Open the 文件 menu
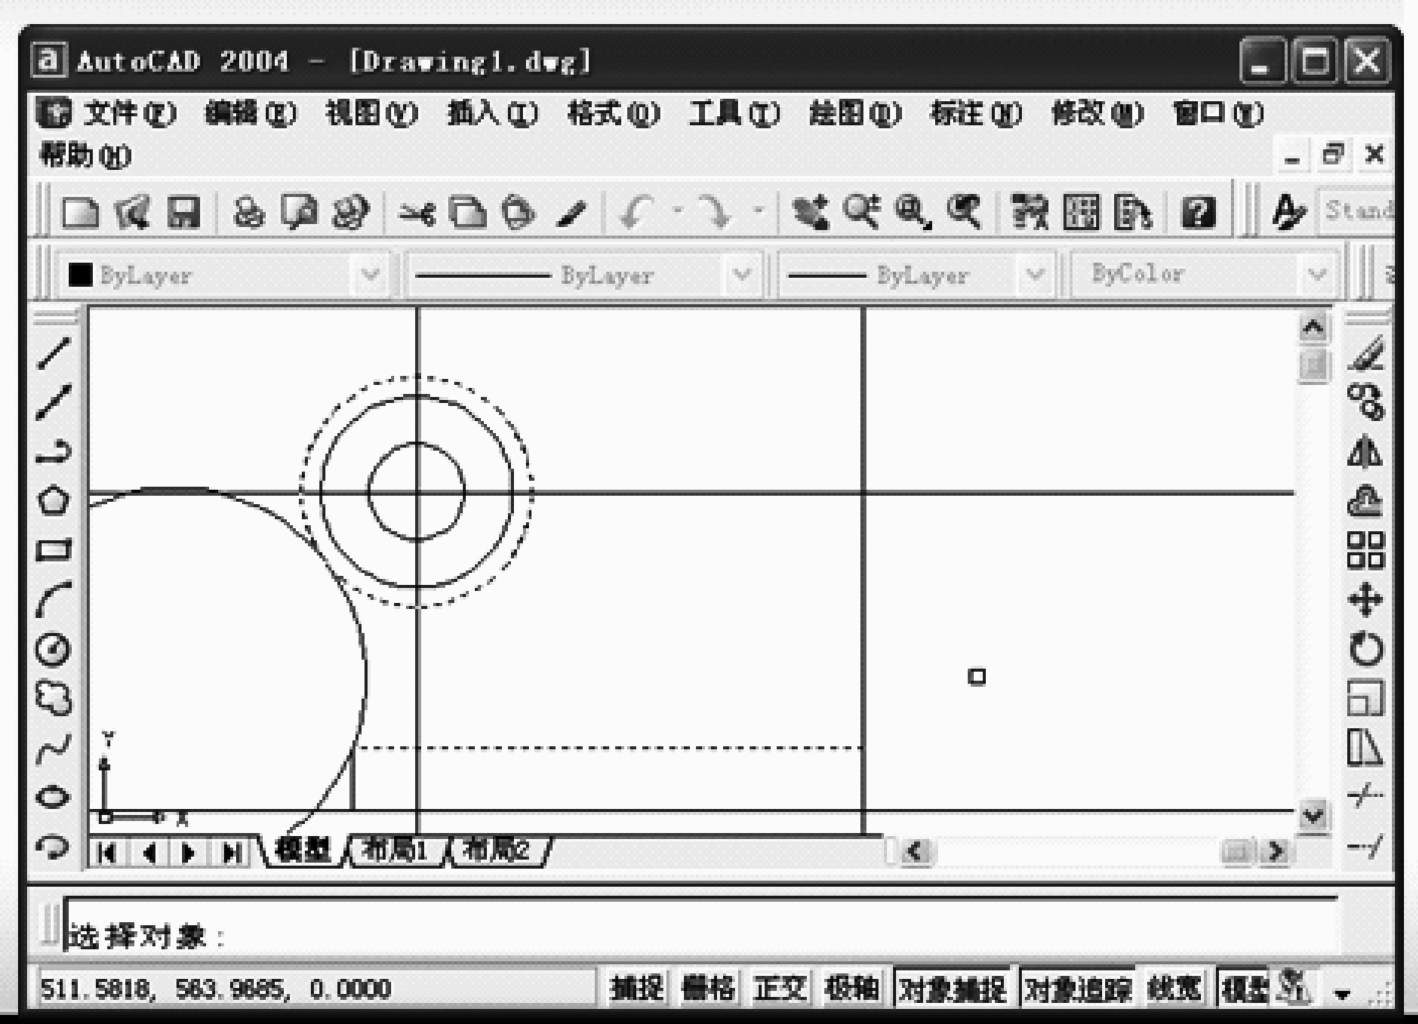The image size is (1418, 1024). (129, 113)
